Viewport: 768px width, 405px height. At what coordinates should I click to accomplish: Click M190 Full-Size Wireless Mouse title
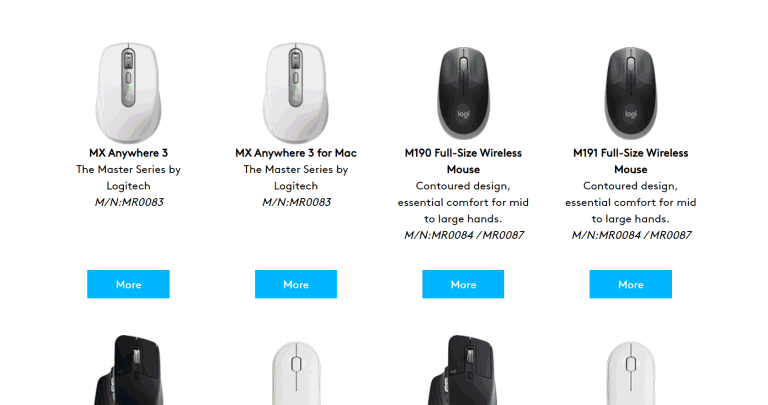463,161
